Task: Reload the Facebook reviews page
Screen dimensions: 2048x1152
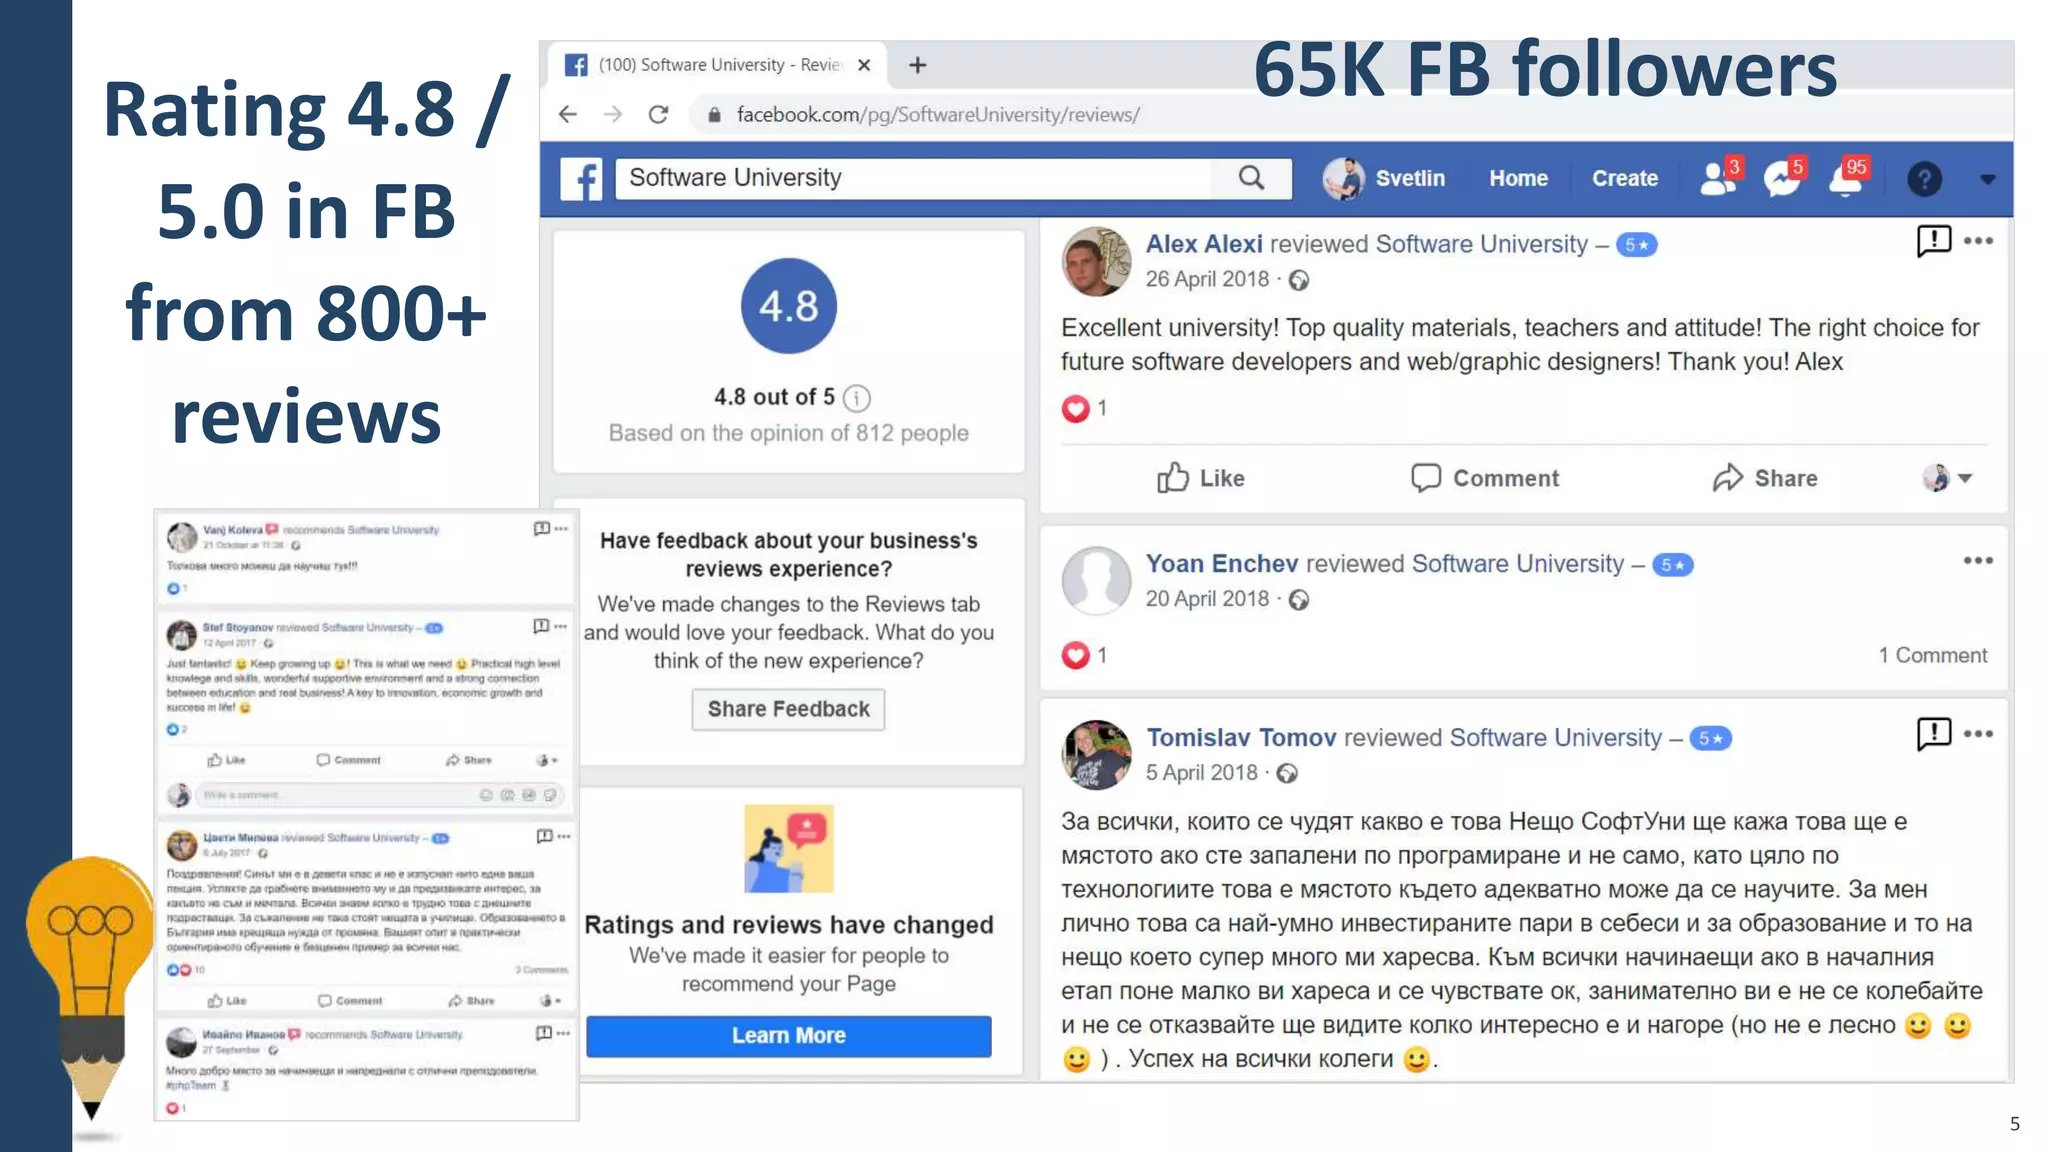Action: (658, 115)
